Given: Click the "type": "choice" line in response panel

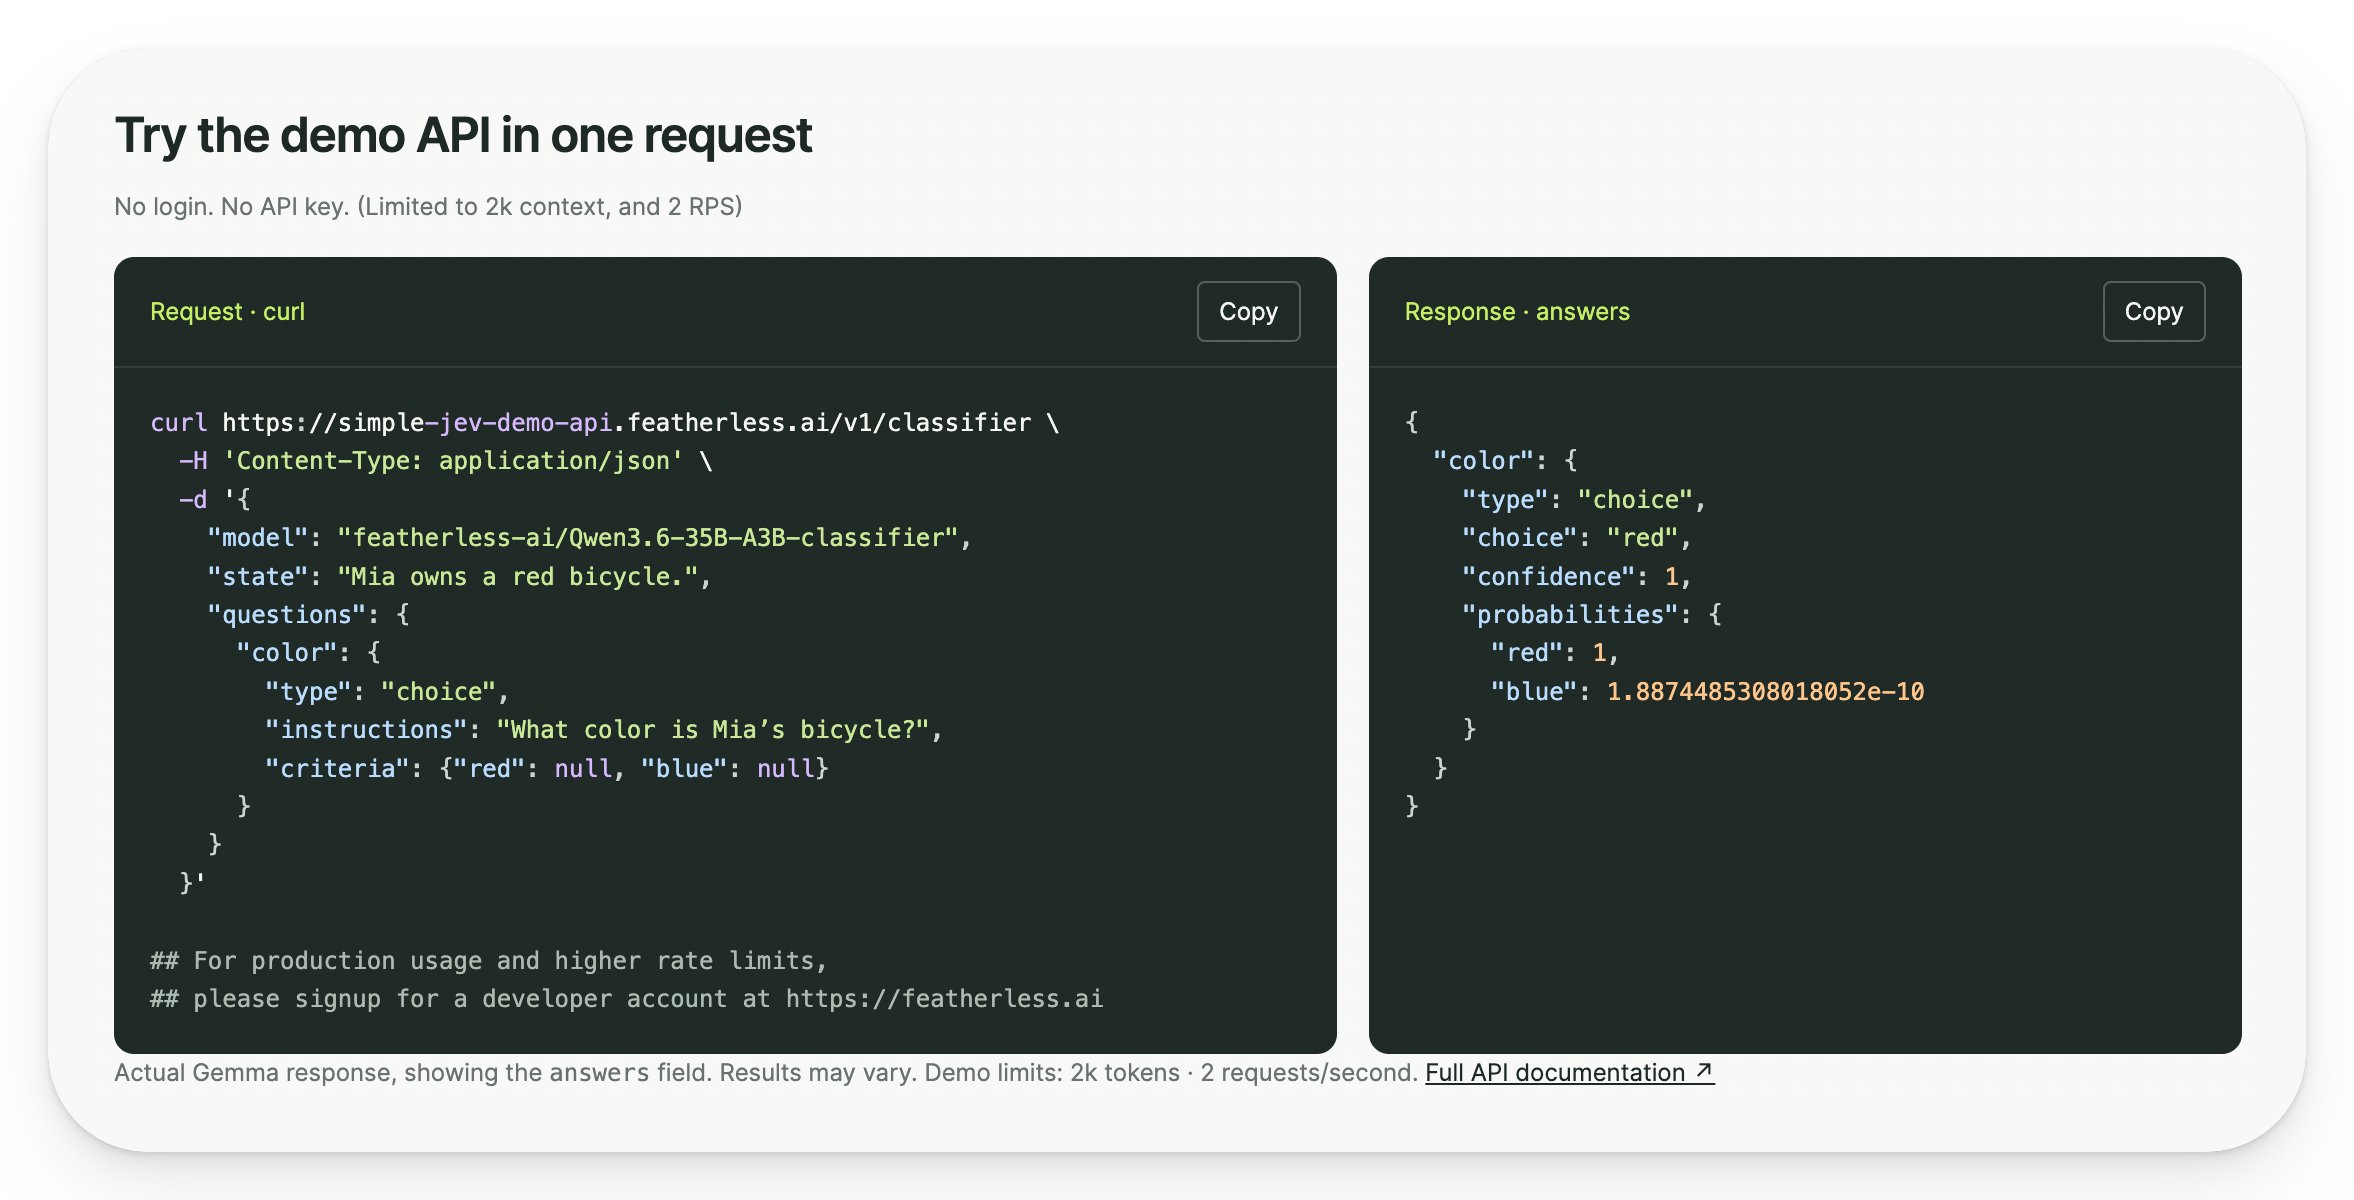Looking at the screenshot, I should pos(1584,499).
